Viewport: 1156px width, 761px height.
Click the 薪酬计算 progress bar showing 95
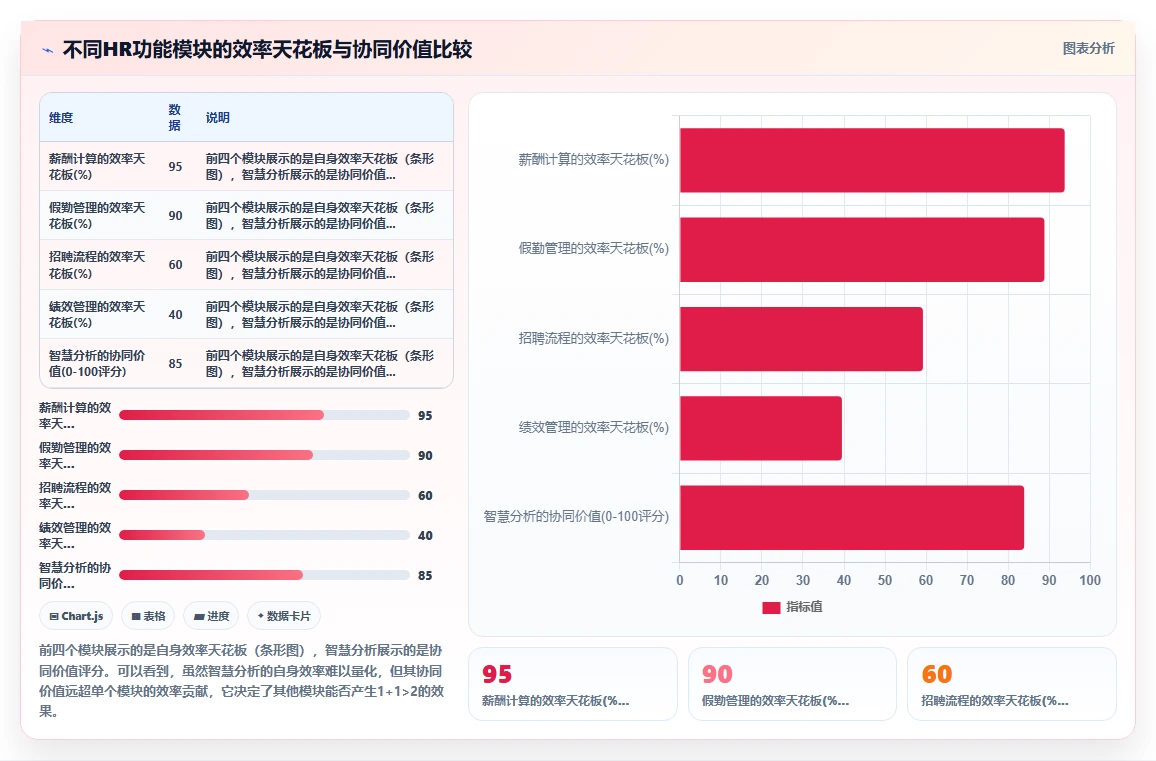pos(264,415)
